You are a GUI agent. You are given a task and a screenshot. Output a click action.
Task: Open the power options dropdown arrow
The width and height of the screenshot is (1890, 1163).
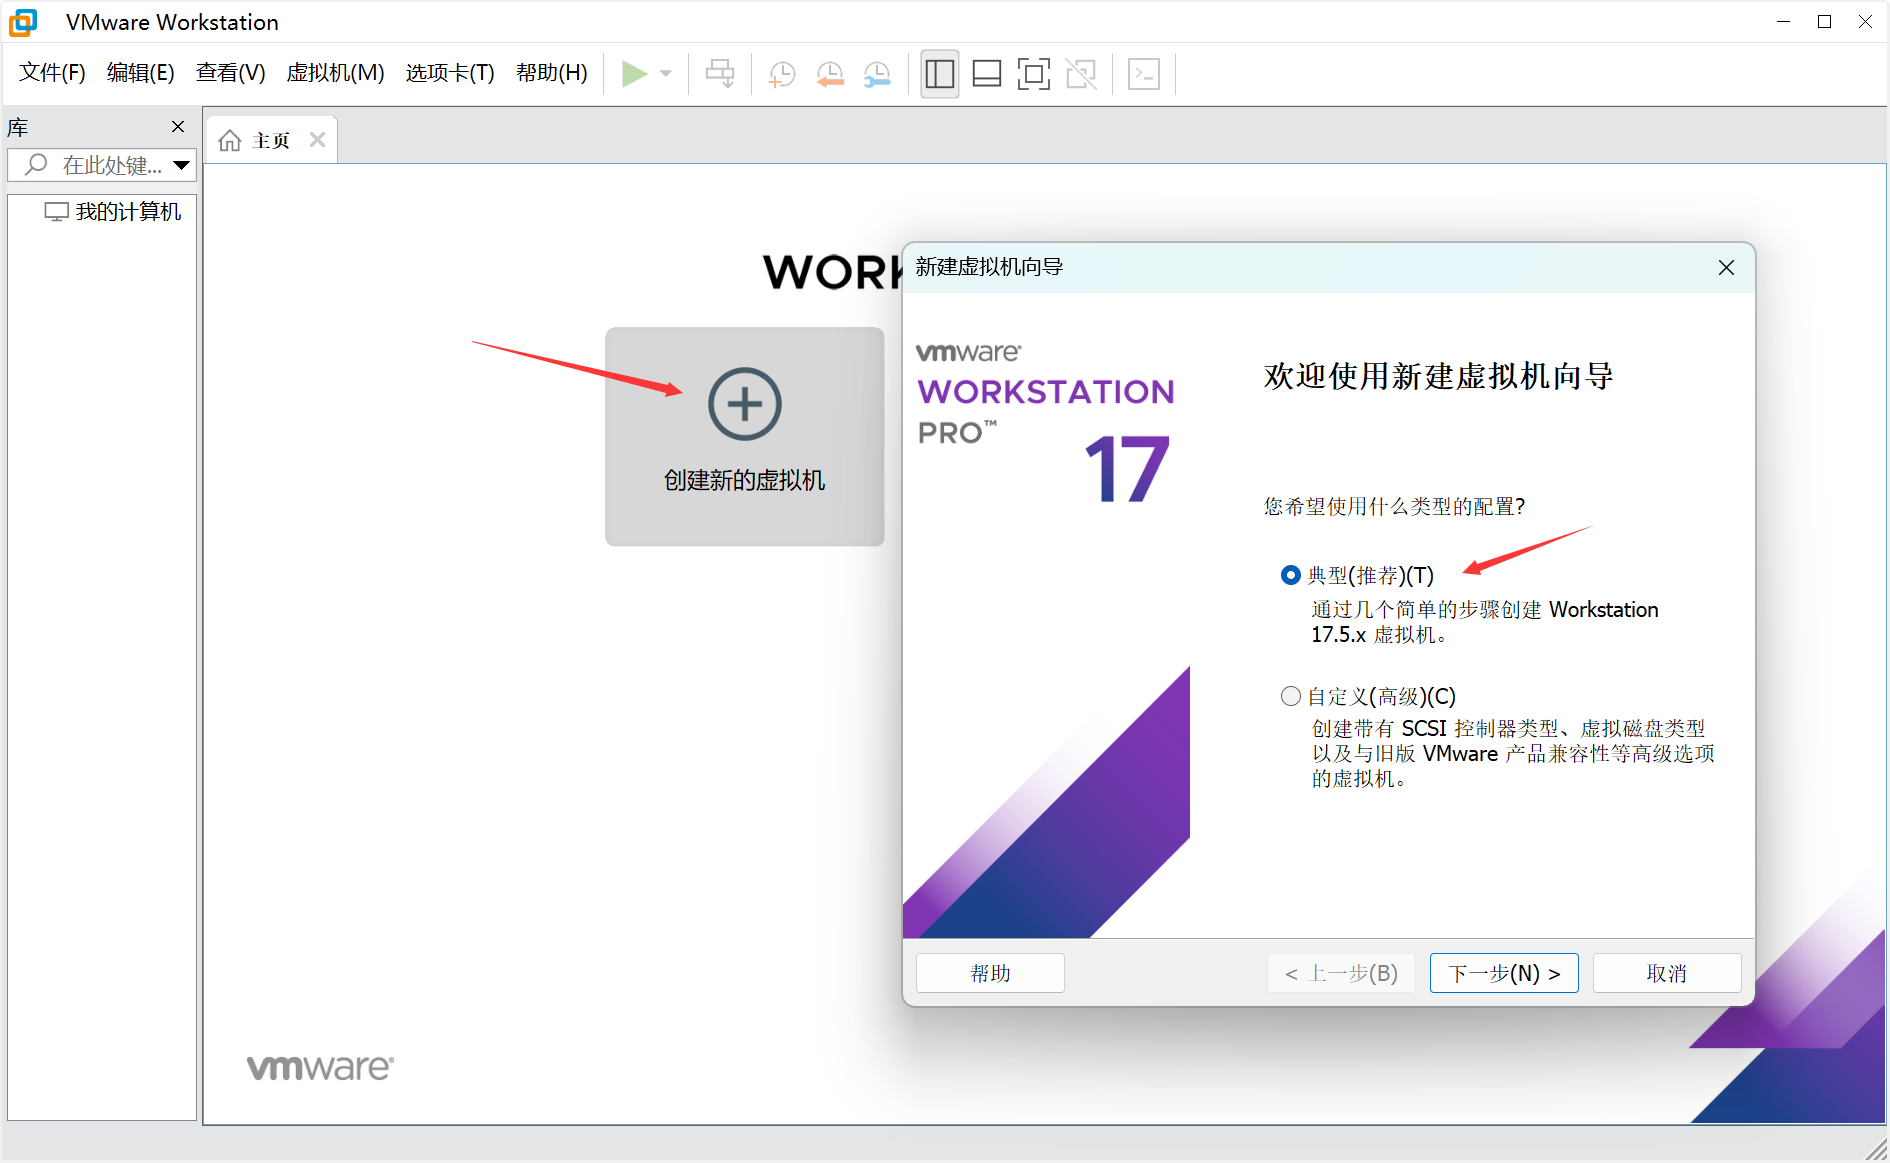pos(666,74)
